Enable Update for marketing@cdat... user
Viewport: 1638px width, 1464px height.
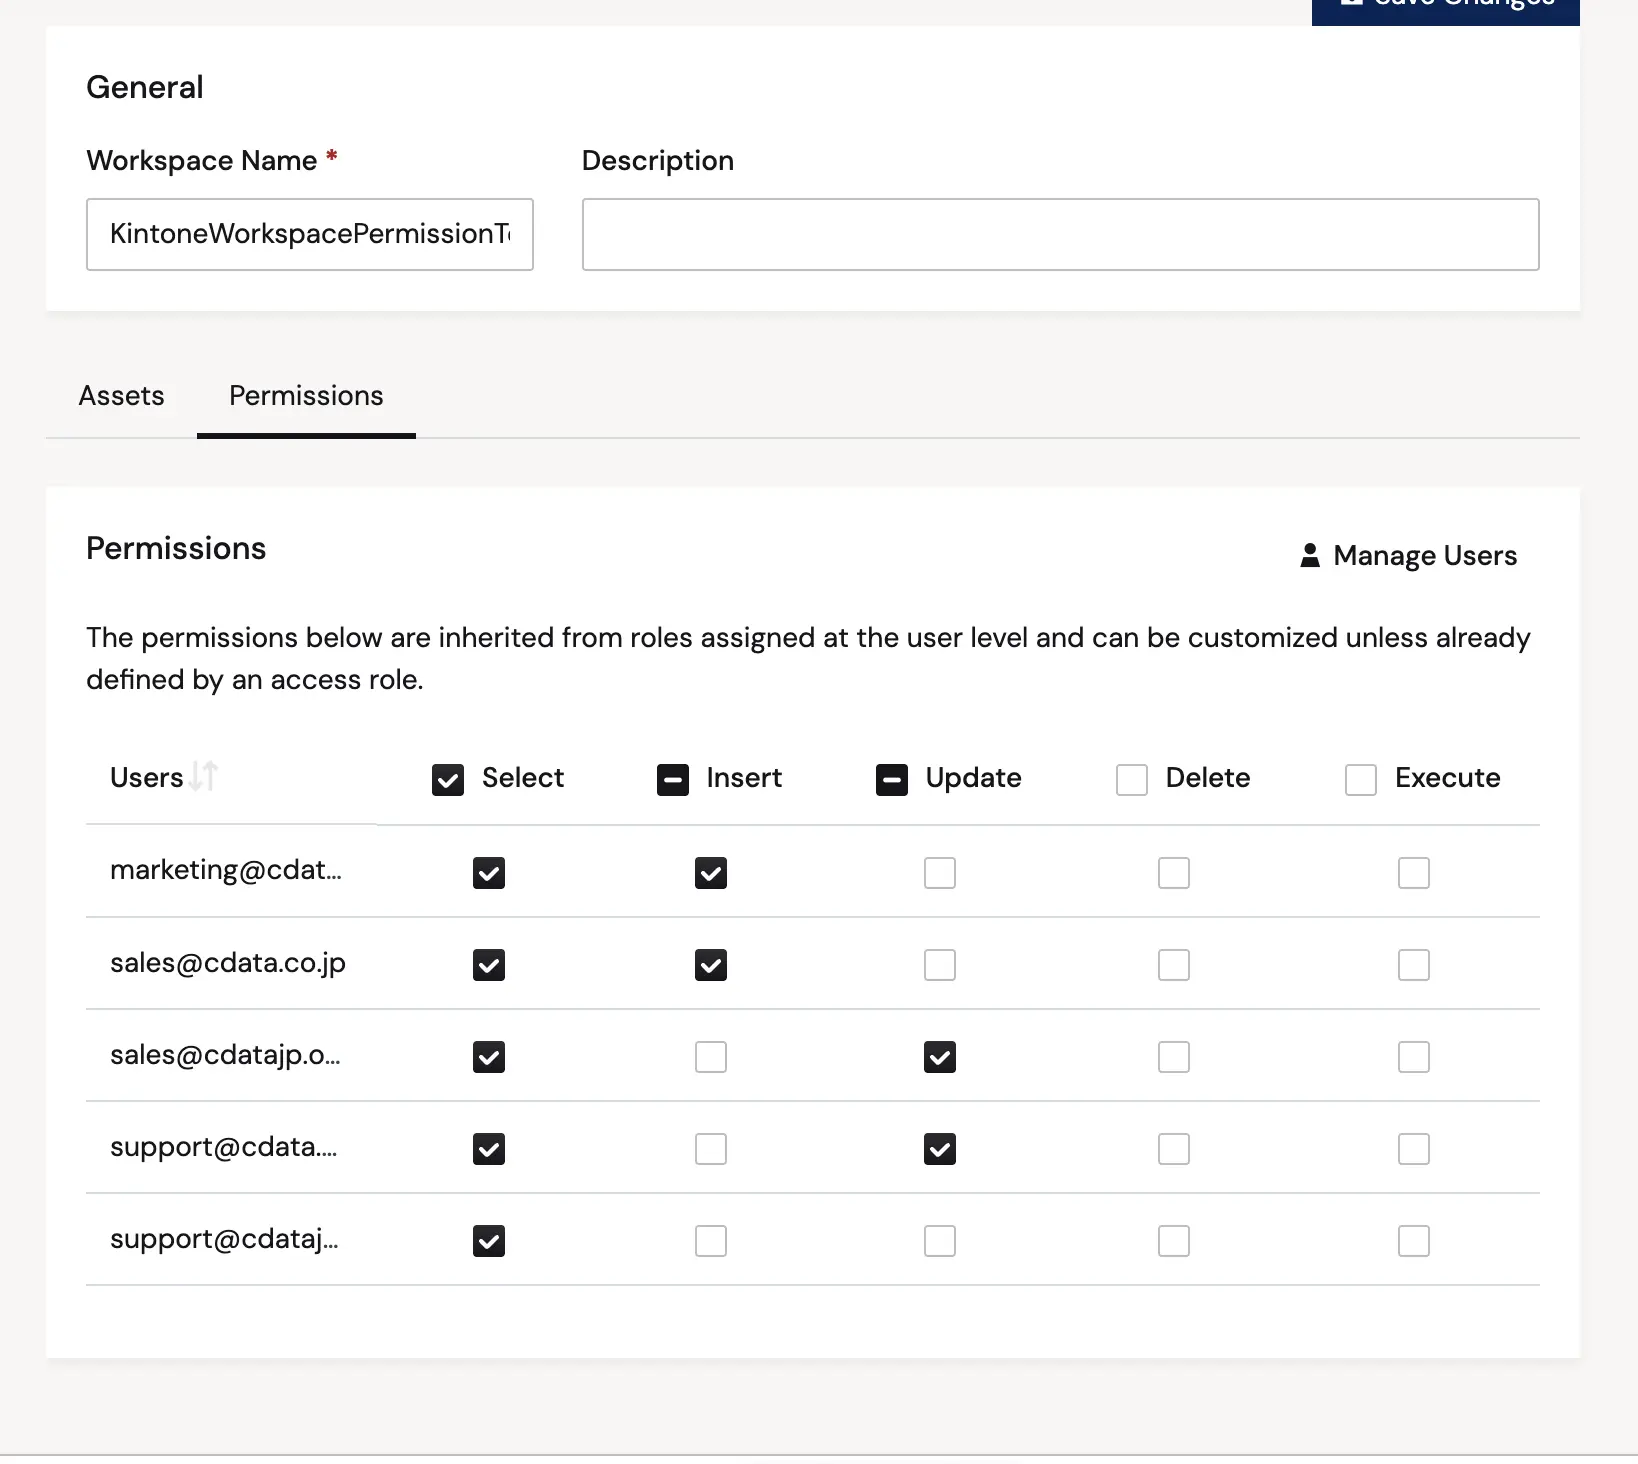[940, 873]
